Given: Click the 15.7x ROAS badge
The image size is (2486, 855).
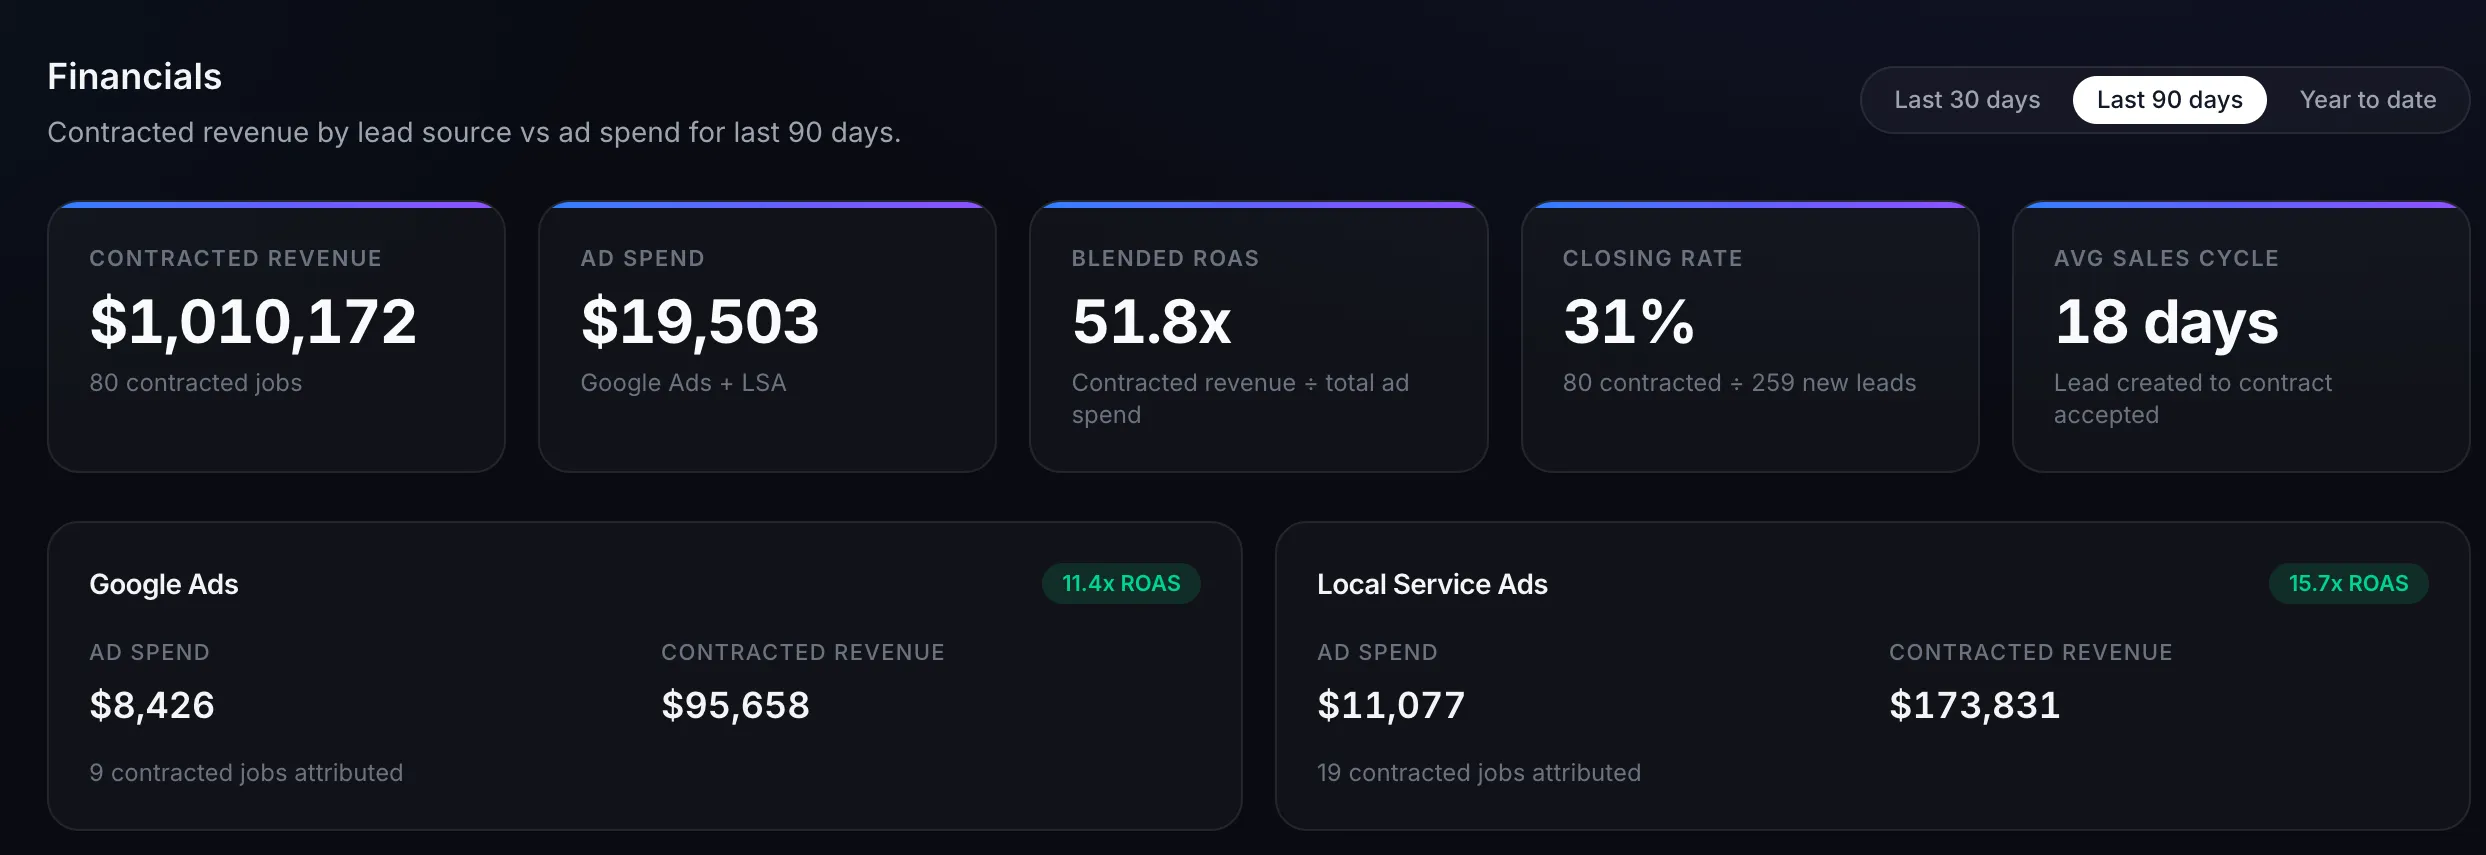Looking at the screenshot, I should tap(2349, 584).
